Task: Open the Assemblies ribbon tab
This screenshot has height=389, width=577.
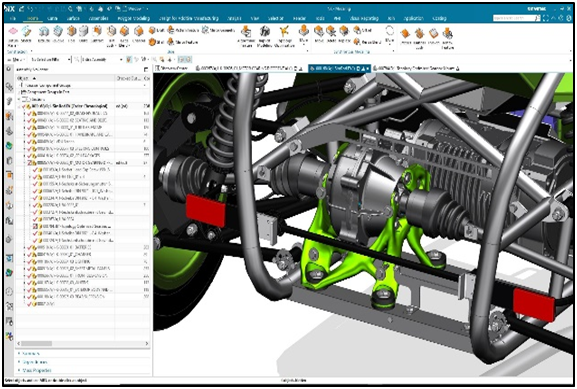Action: coord(99,18)
